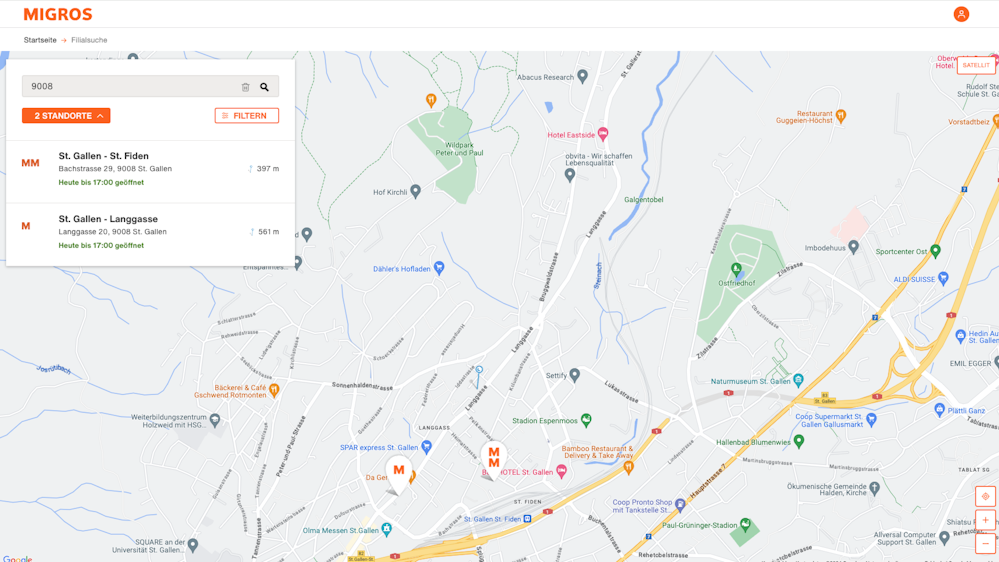Switch map to Satellit view
999x562 pixels.
[x=976, y=65]
